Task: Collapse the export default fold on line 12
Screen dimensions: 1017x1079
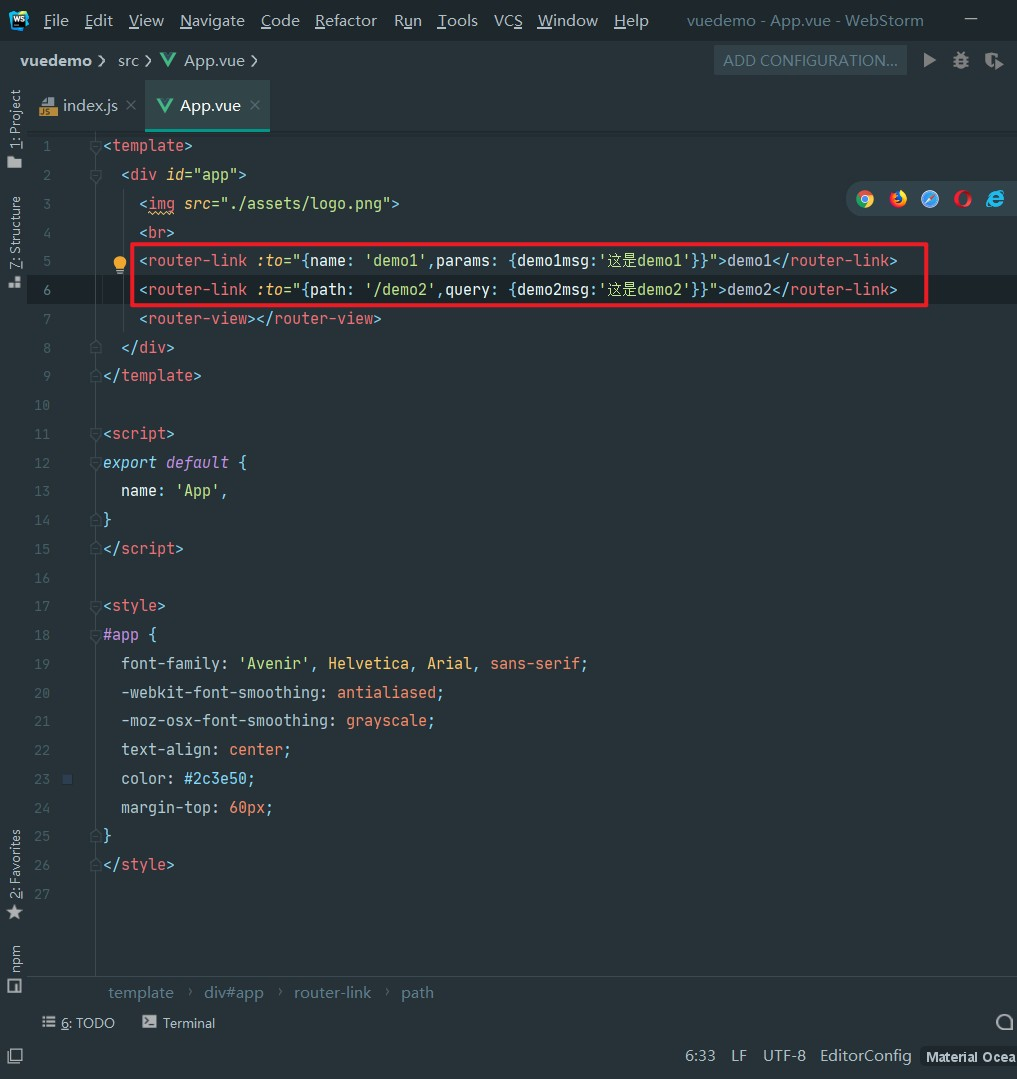Action: 96,463
